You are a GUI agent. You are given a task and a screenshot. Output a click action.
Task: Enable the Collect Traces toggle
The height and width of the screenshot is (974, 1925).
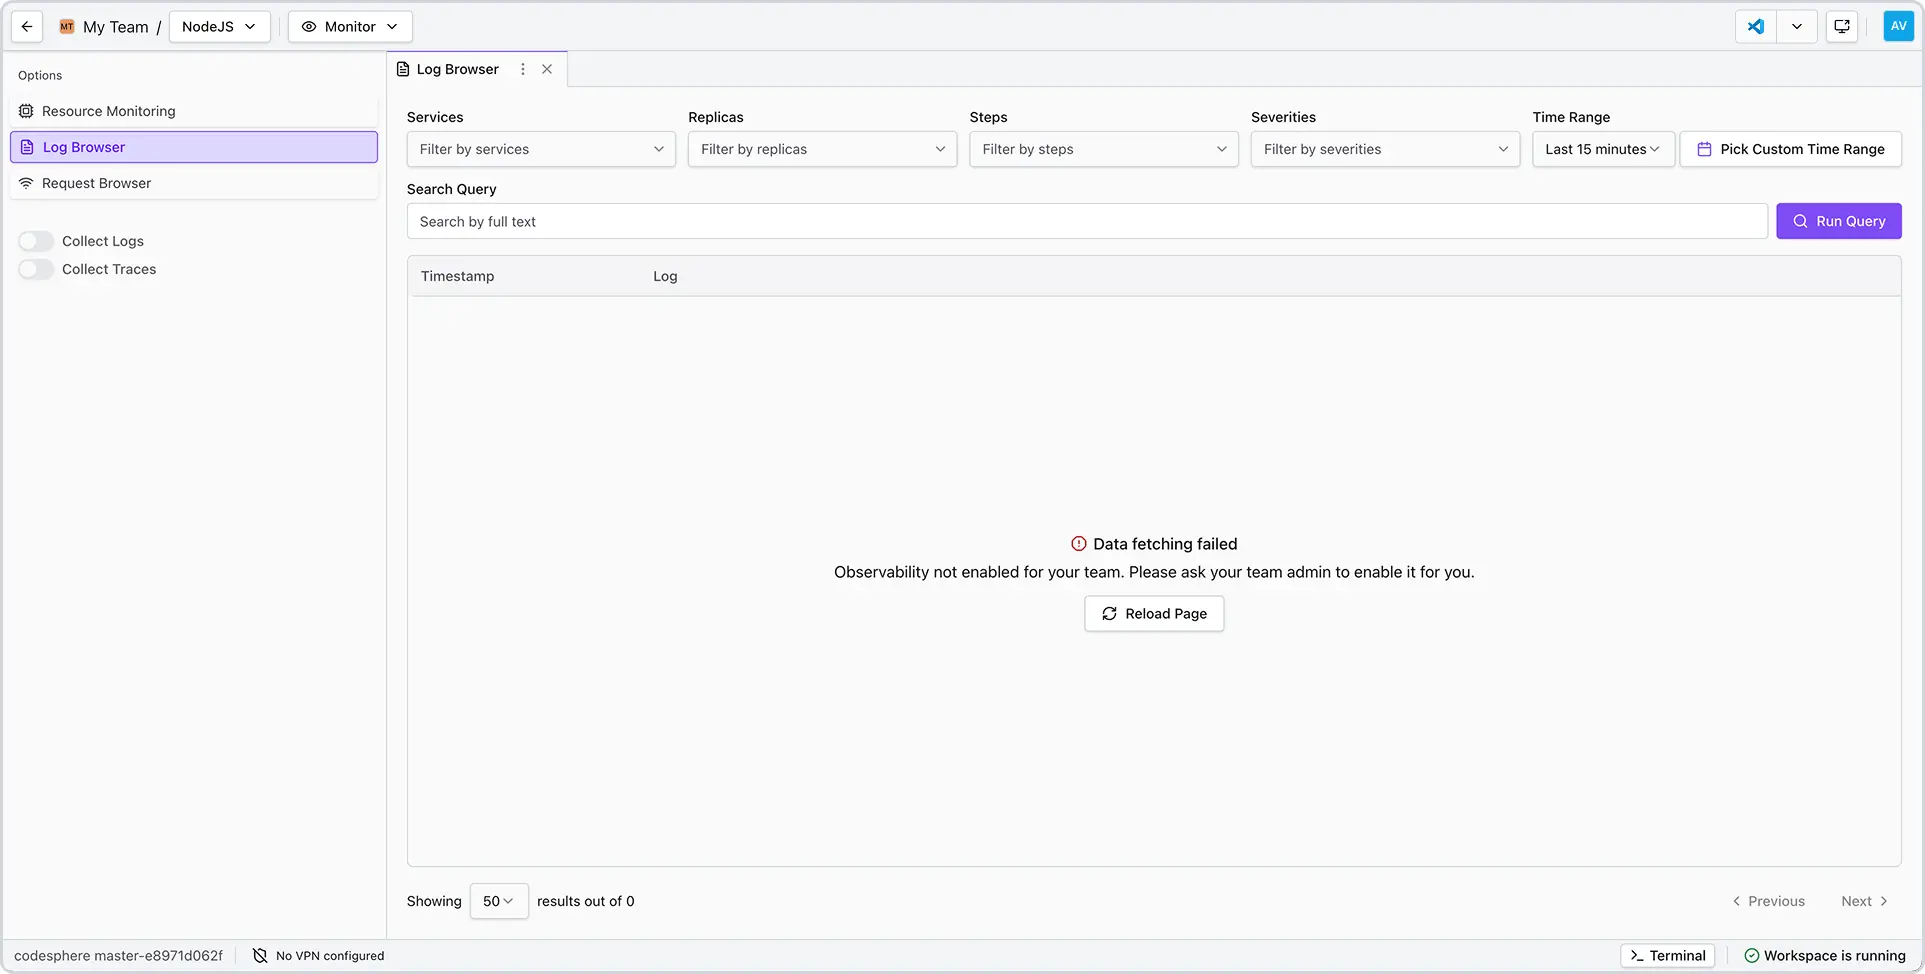click(36, 268)
